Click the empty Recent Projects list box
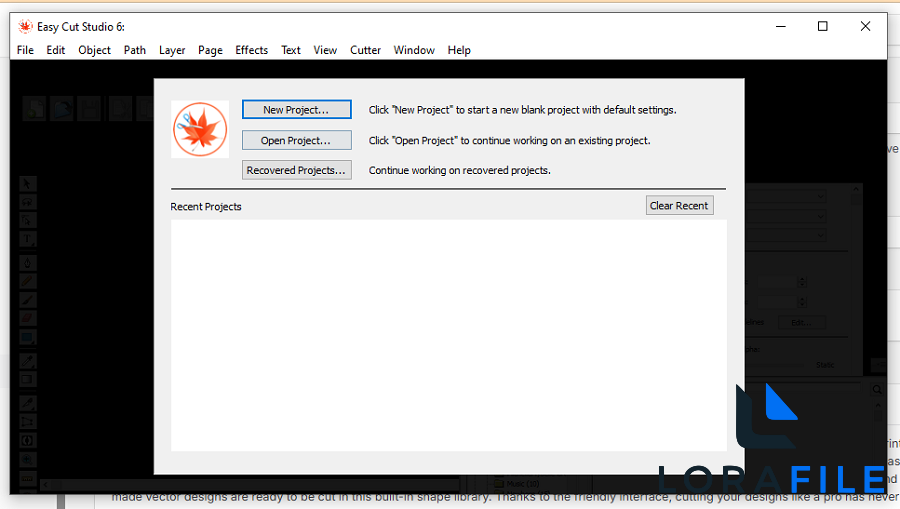Viewport: 900px width, 509px height. pyautogui.click(x=449, y=335)
